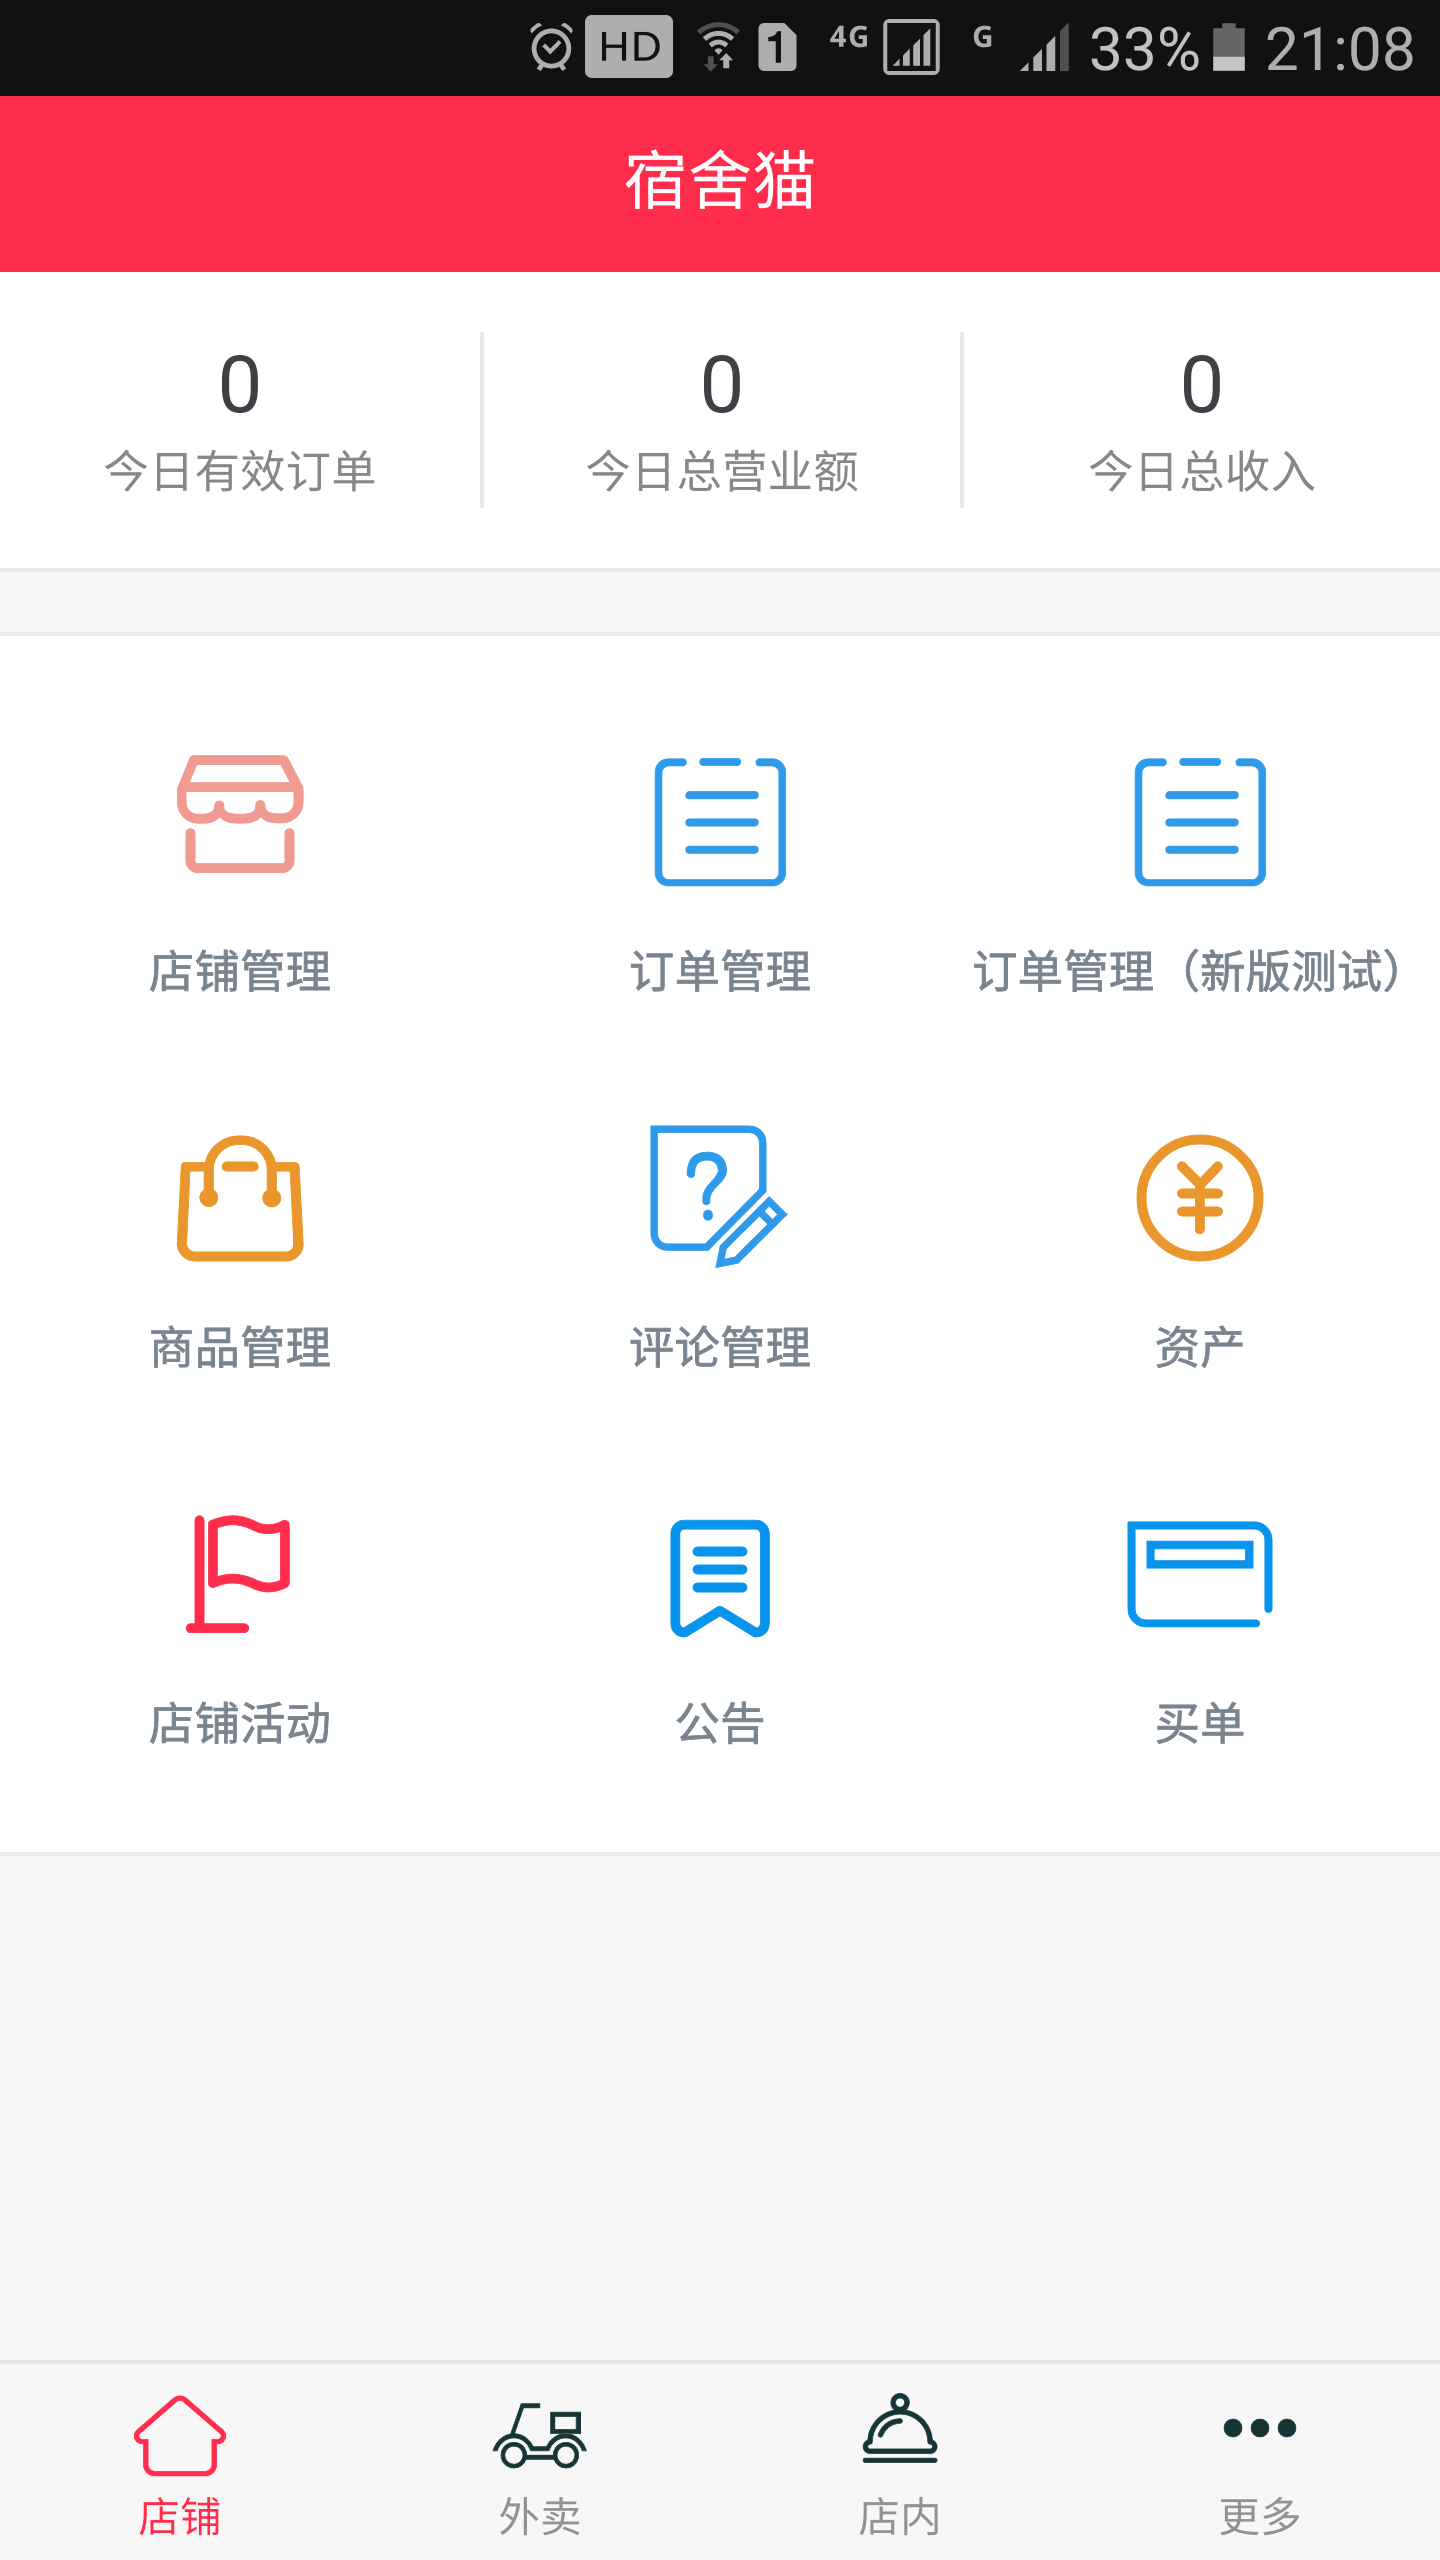Open the 公告 bookmark notice icon

[x=720, y=1578]
